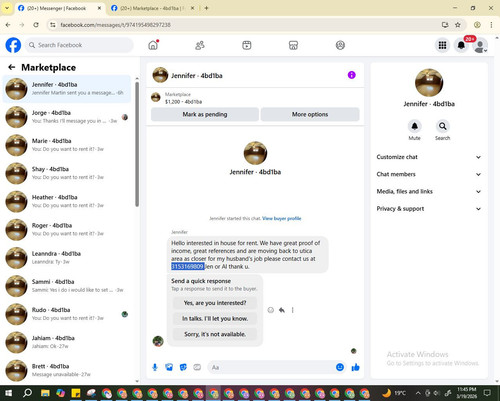Send a thumbs-up like
The width and height of the screenshot is (500, 401).
(355, 367)
